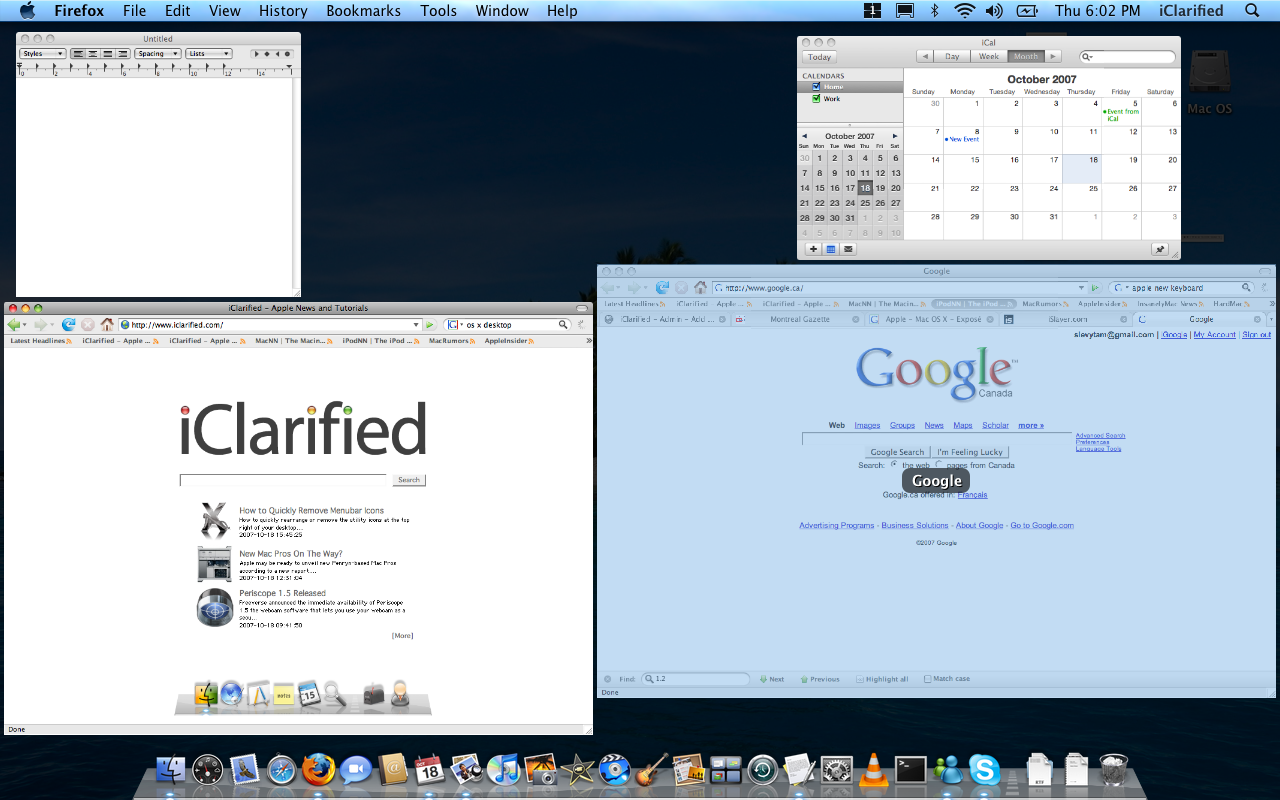Open back history dropdown in iClarified window
1280x800 pixels.
click(x=27, y=325)
